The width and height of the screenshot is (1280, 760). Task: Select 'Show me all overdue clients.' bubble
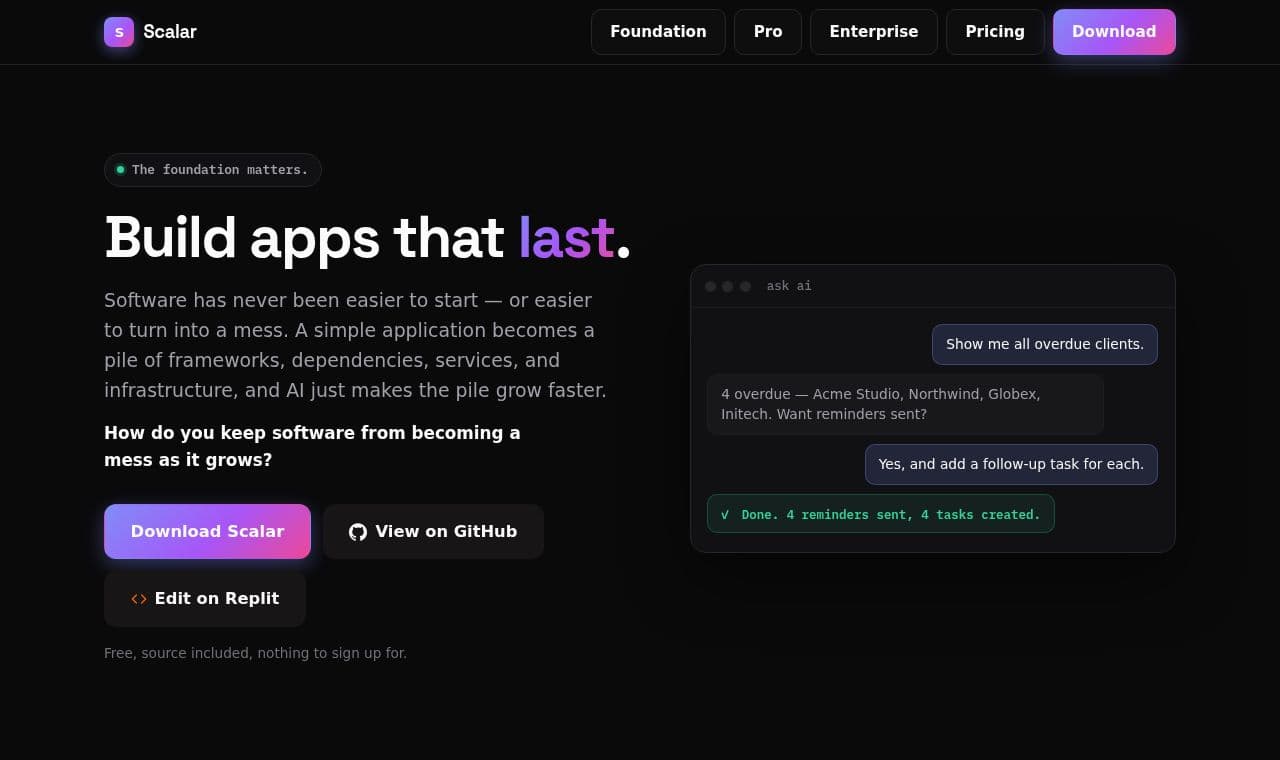[x=1045, y=344]
